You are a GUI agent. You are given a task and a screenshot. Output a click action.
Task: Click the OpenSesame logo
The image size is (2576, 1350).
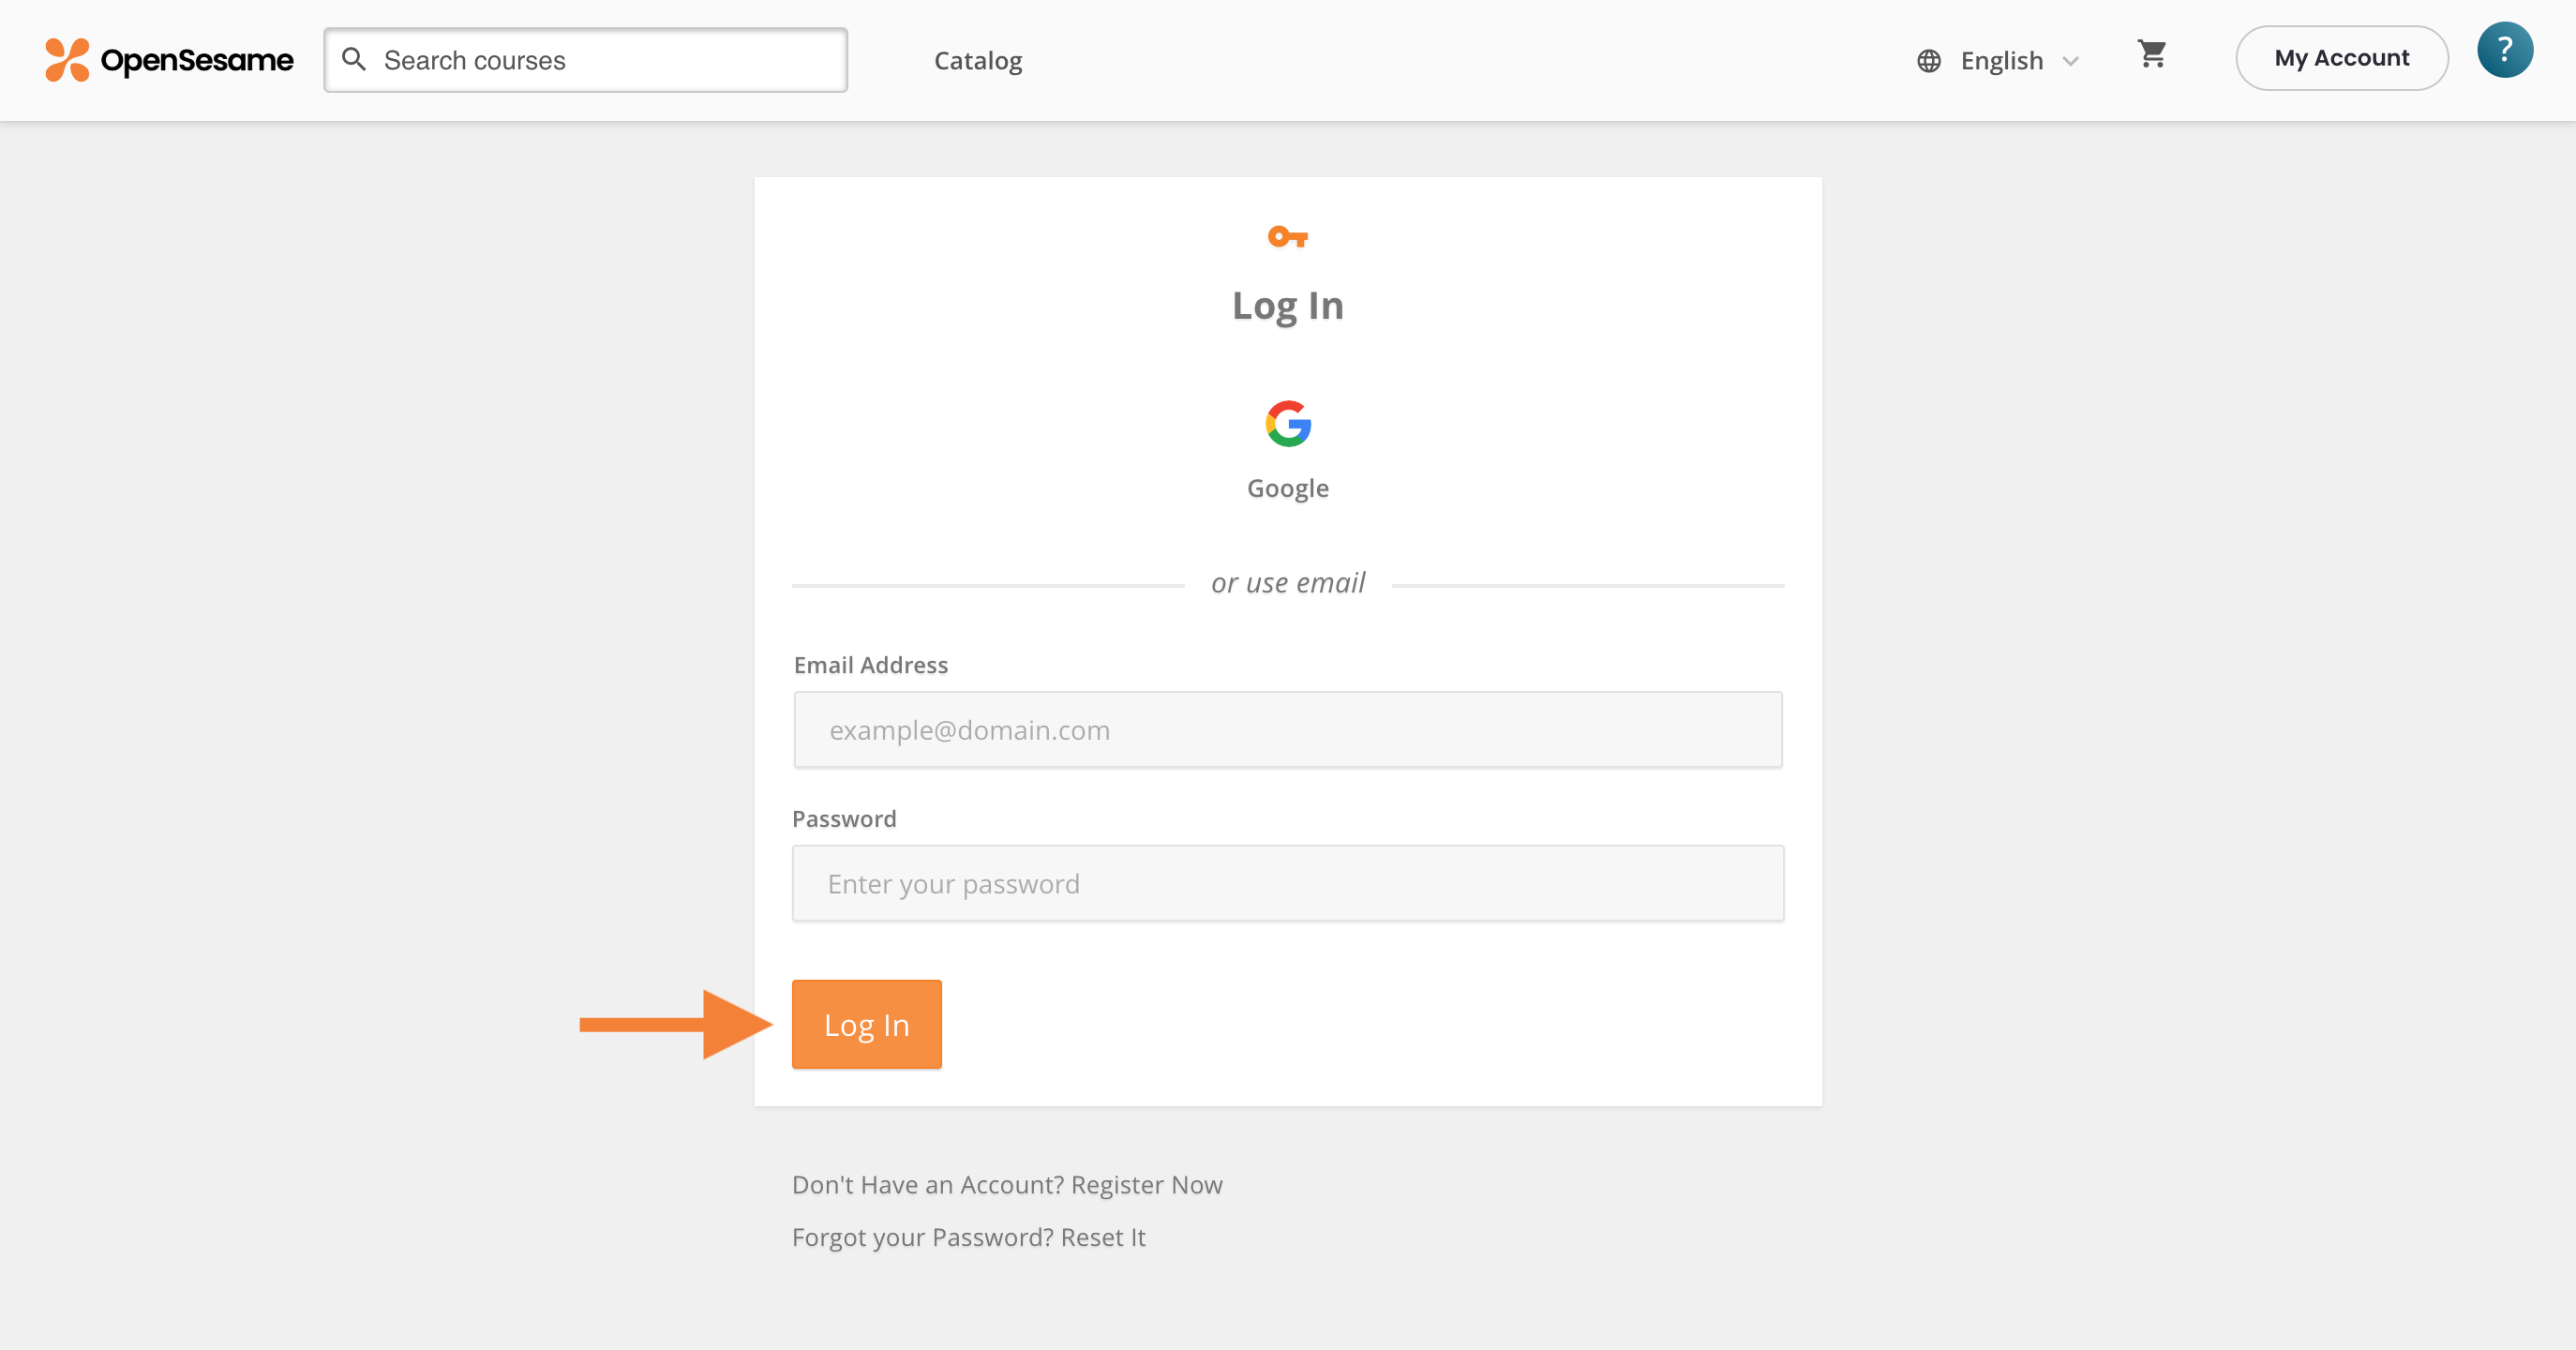pyautogui.click(x=169, y=60)
